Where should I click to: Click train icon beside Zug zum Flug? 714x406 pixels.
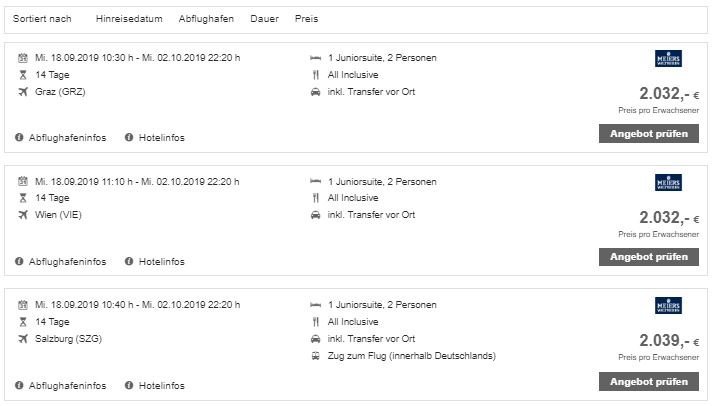[x=316, y=356]
